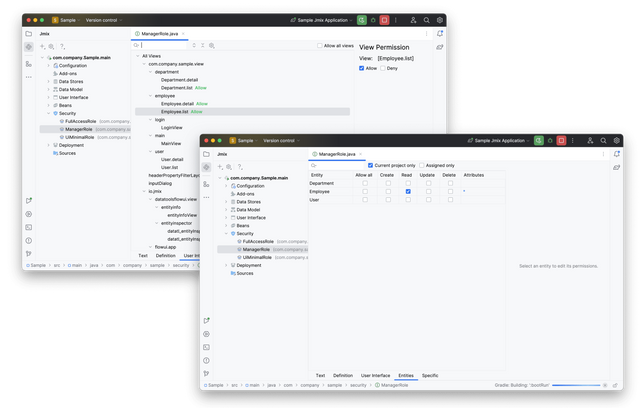The image size is (640, 408).
Task: Click the run button in the front window toolbar
Action: [x=538, y=140]
